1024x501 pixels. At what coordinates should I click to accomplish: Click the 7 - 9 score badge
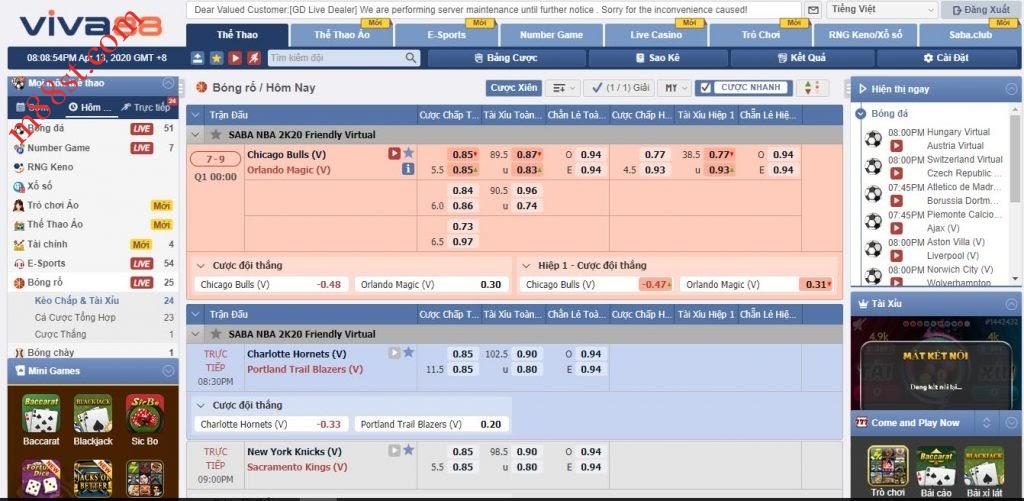click(215, 159)
